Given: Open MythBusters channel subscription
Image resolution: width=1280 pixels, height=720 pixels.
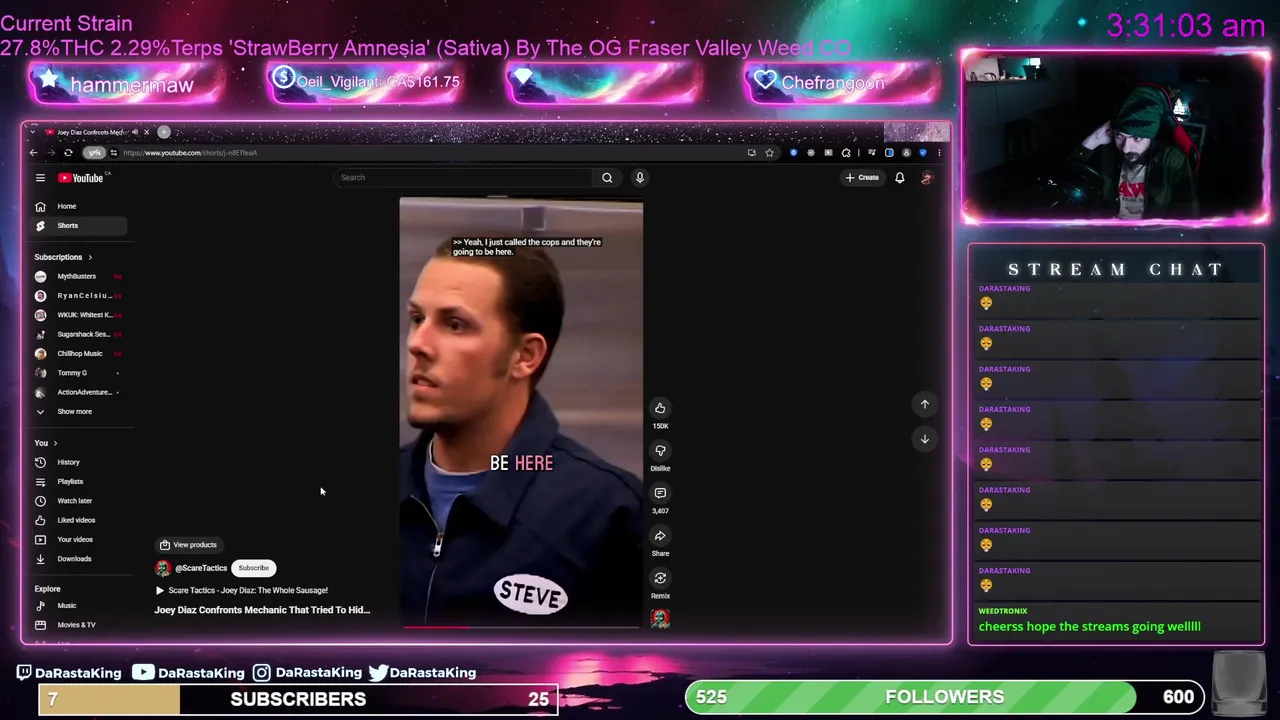Looking at the screenshot, I should [x=80, y=276].
